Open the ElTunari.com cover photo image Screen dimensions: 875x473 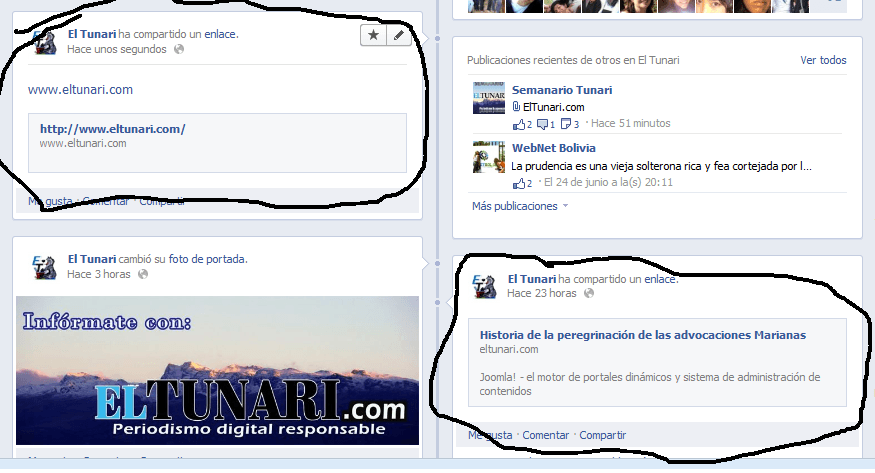(217, 370)
